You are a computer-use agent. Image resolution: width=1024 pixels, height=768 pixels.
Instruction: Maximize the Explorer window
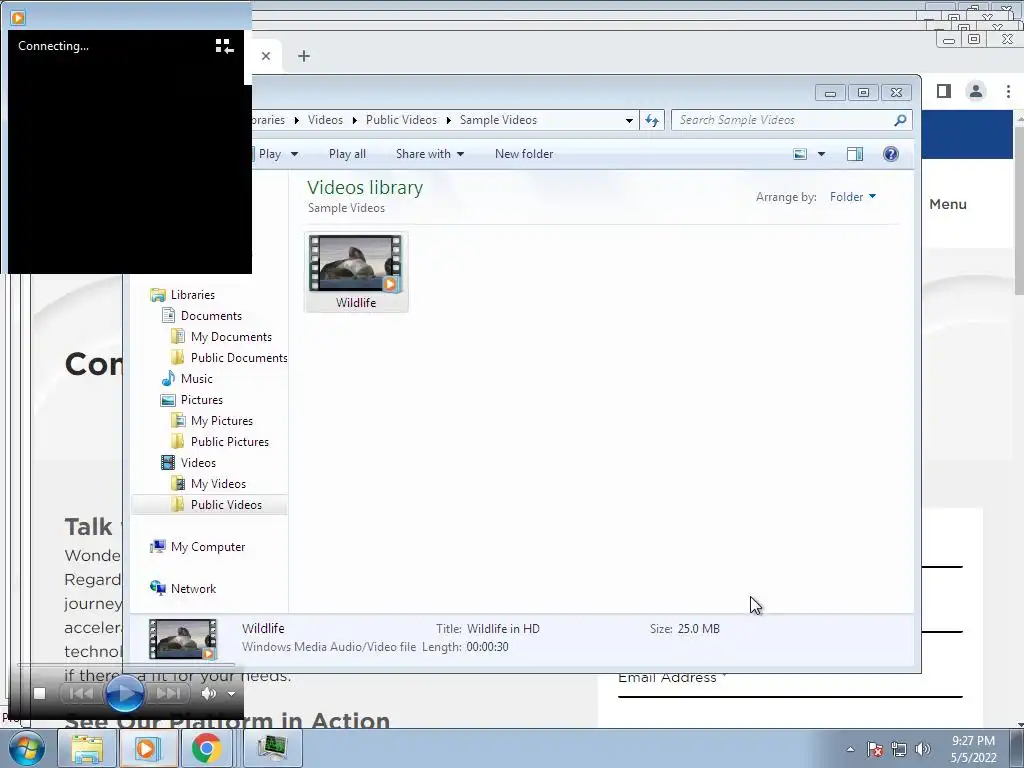[863, 93]
